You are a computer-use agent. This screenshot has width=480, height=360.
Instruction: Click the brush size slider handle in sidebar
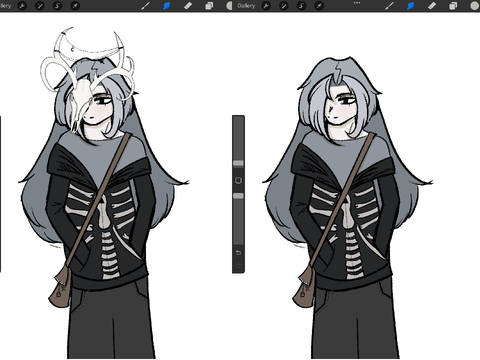[x=238, y=163]
